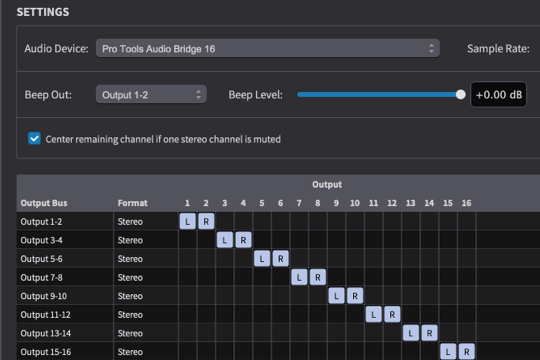Toggle the R cell for Output 5-6

tap(280, 258)
